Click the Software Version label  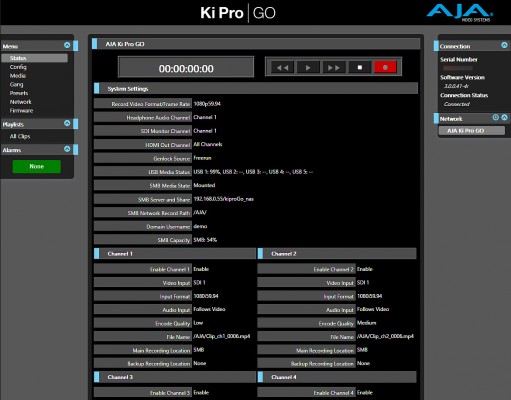tap(462, 77)
